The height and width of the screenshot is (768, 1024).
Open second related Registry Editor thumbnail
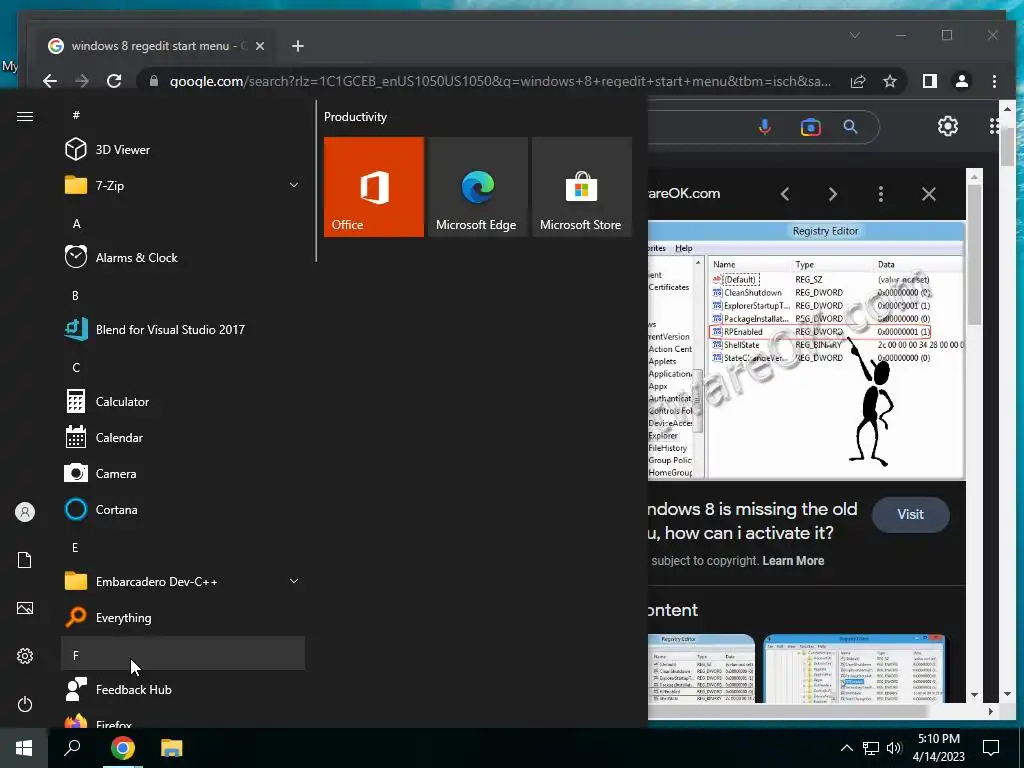point(854,669)
